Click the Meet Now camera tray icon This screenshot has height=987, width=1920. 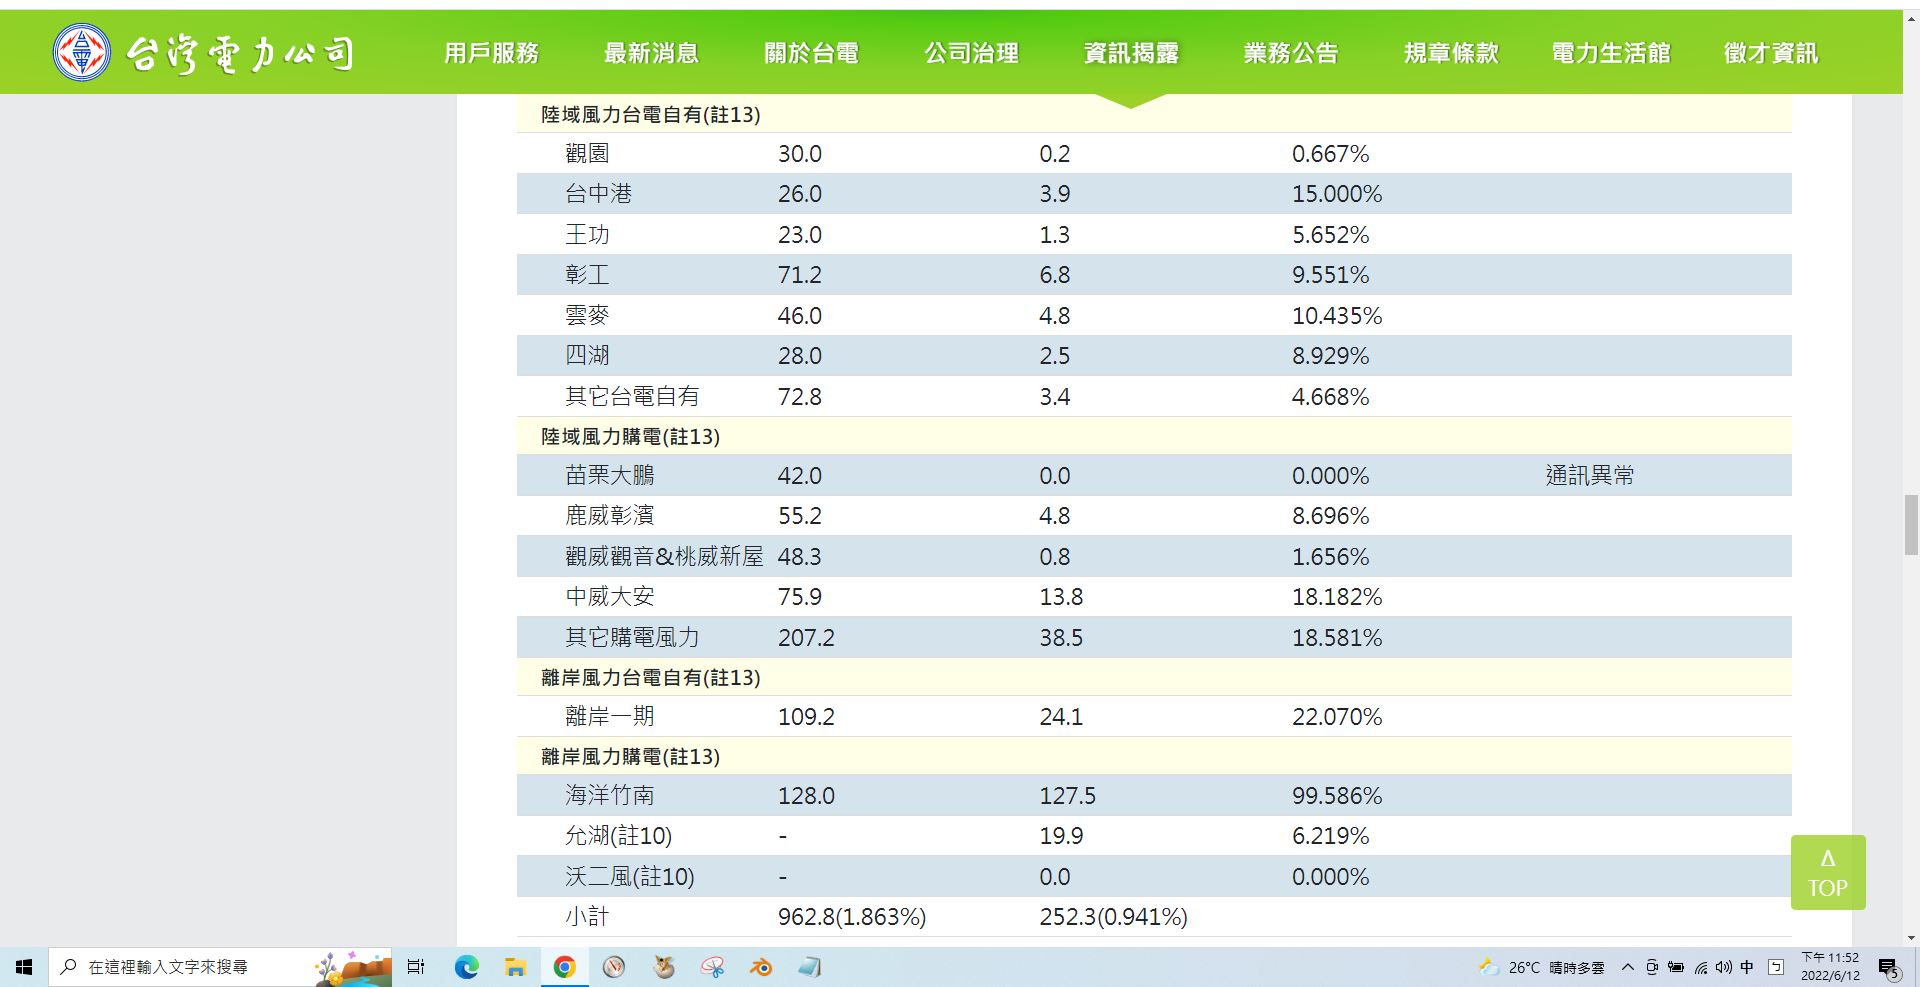click(1652, 967)
